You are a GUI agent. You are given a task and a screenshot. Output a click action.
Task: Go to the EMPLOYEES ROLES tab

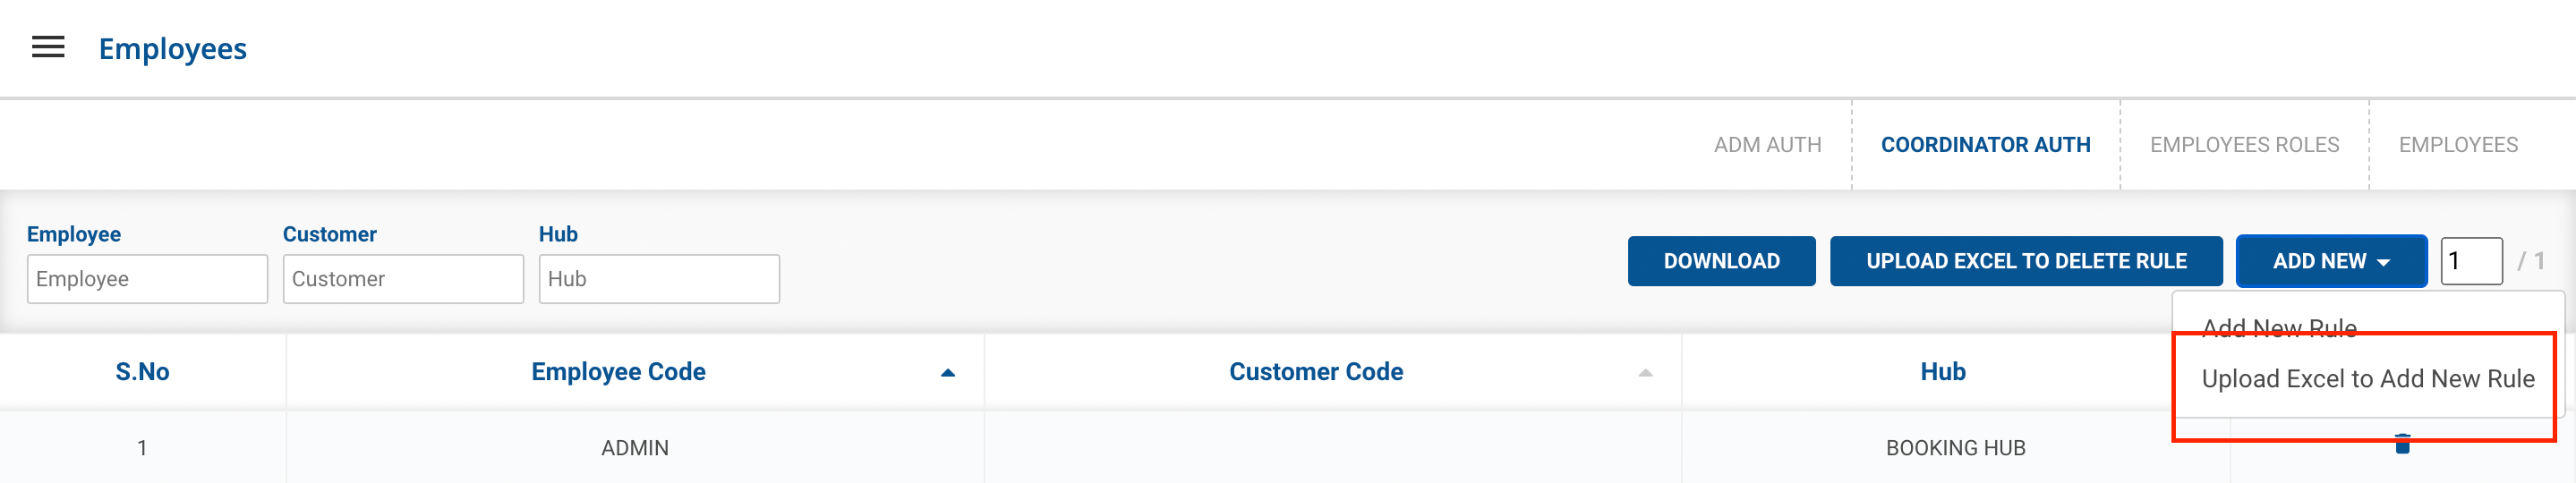pos(2244,145)
